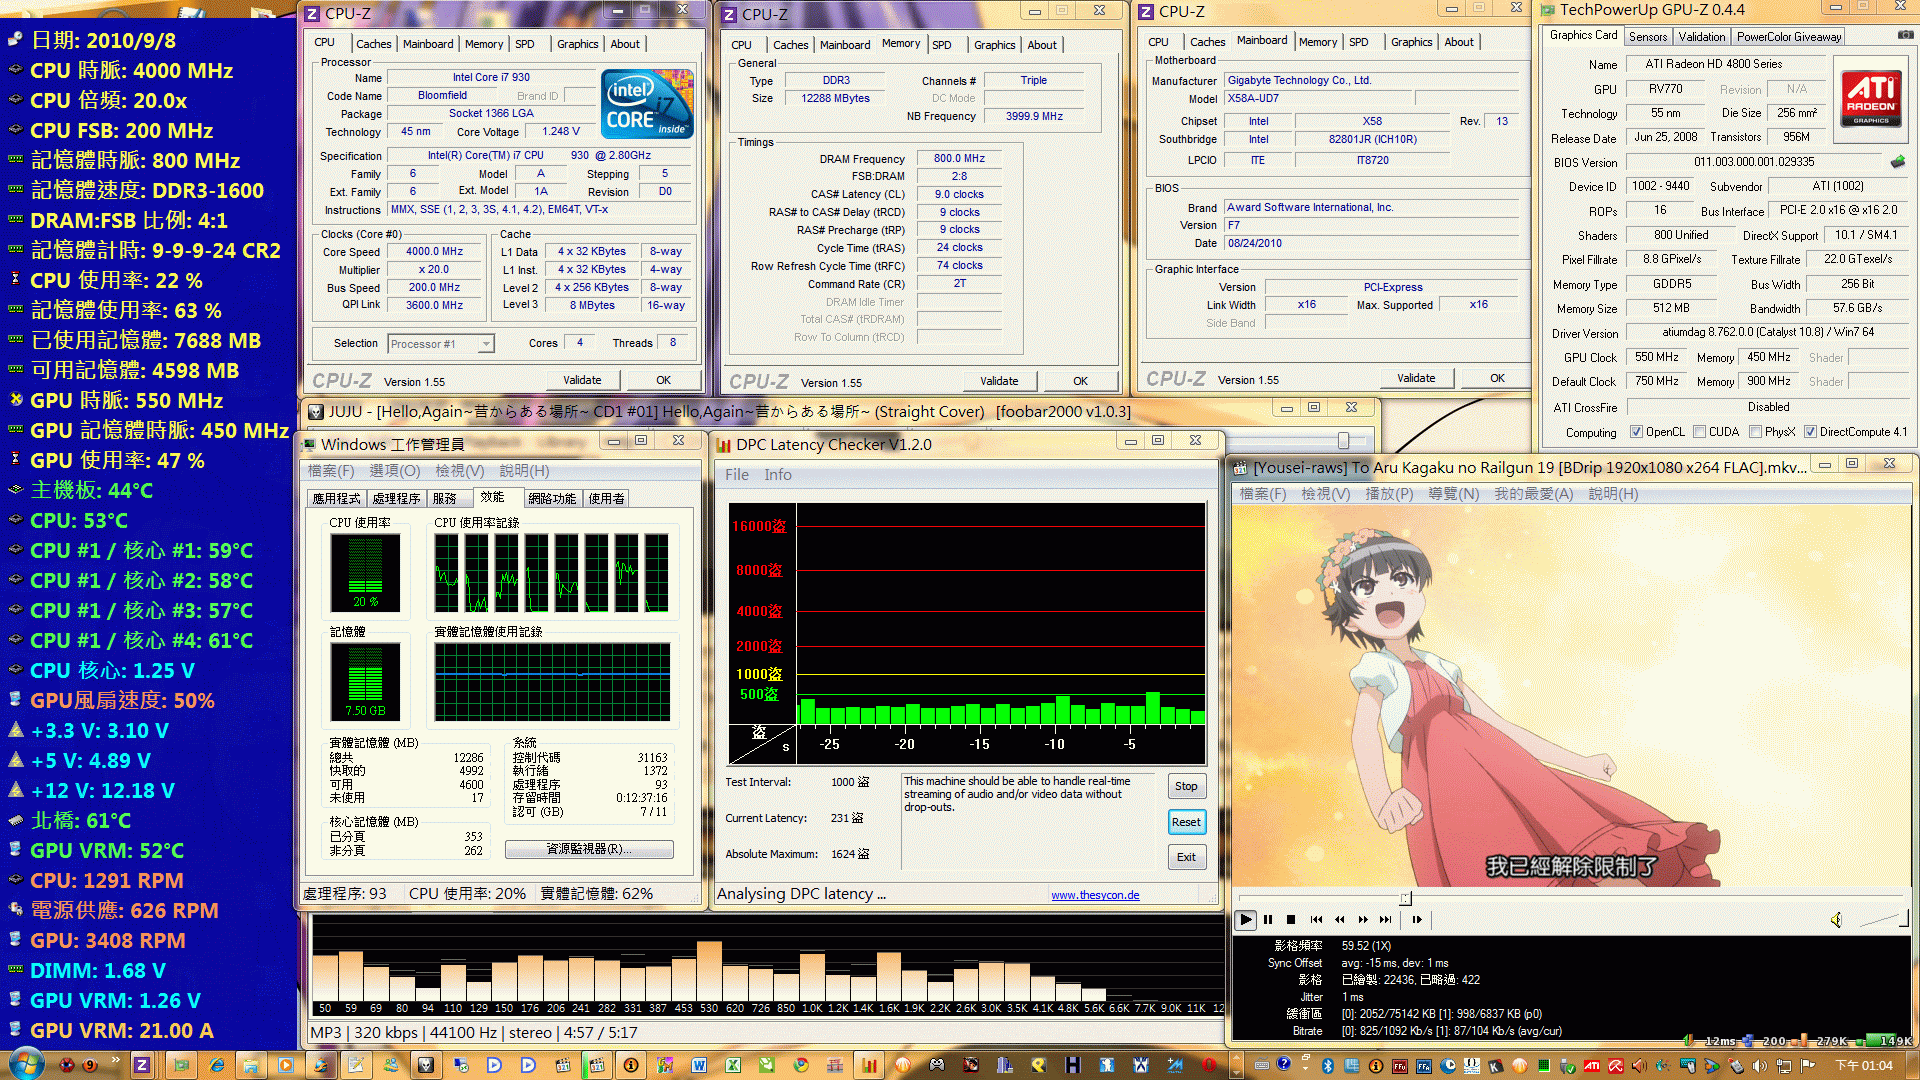Exit the DPC Latency Checker

[x=1186, y=857]
